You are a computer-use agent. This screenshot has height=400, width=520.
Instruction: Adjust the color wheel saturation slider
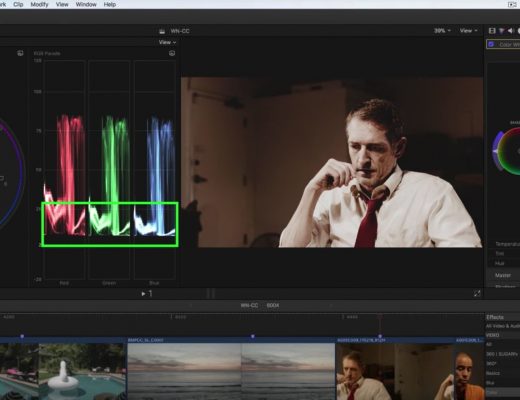pos(497,152)
